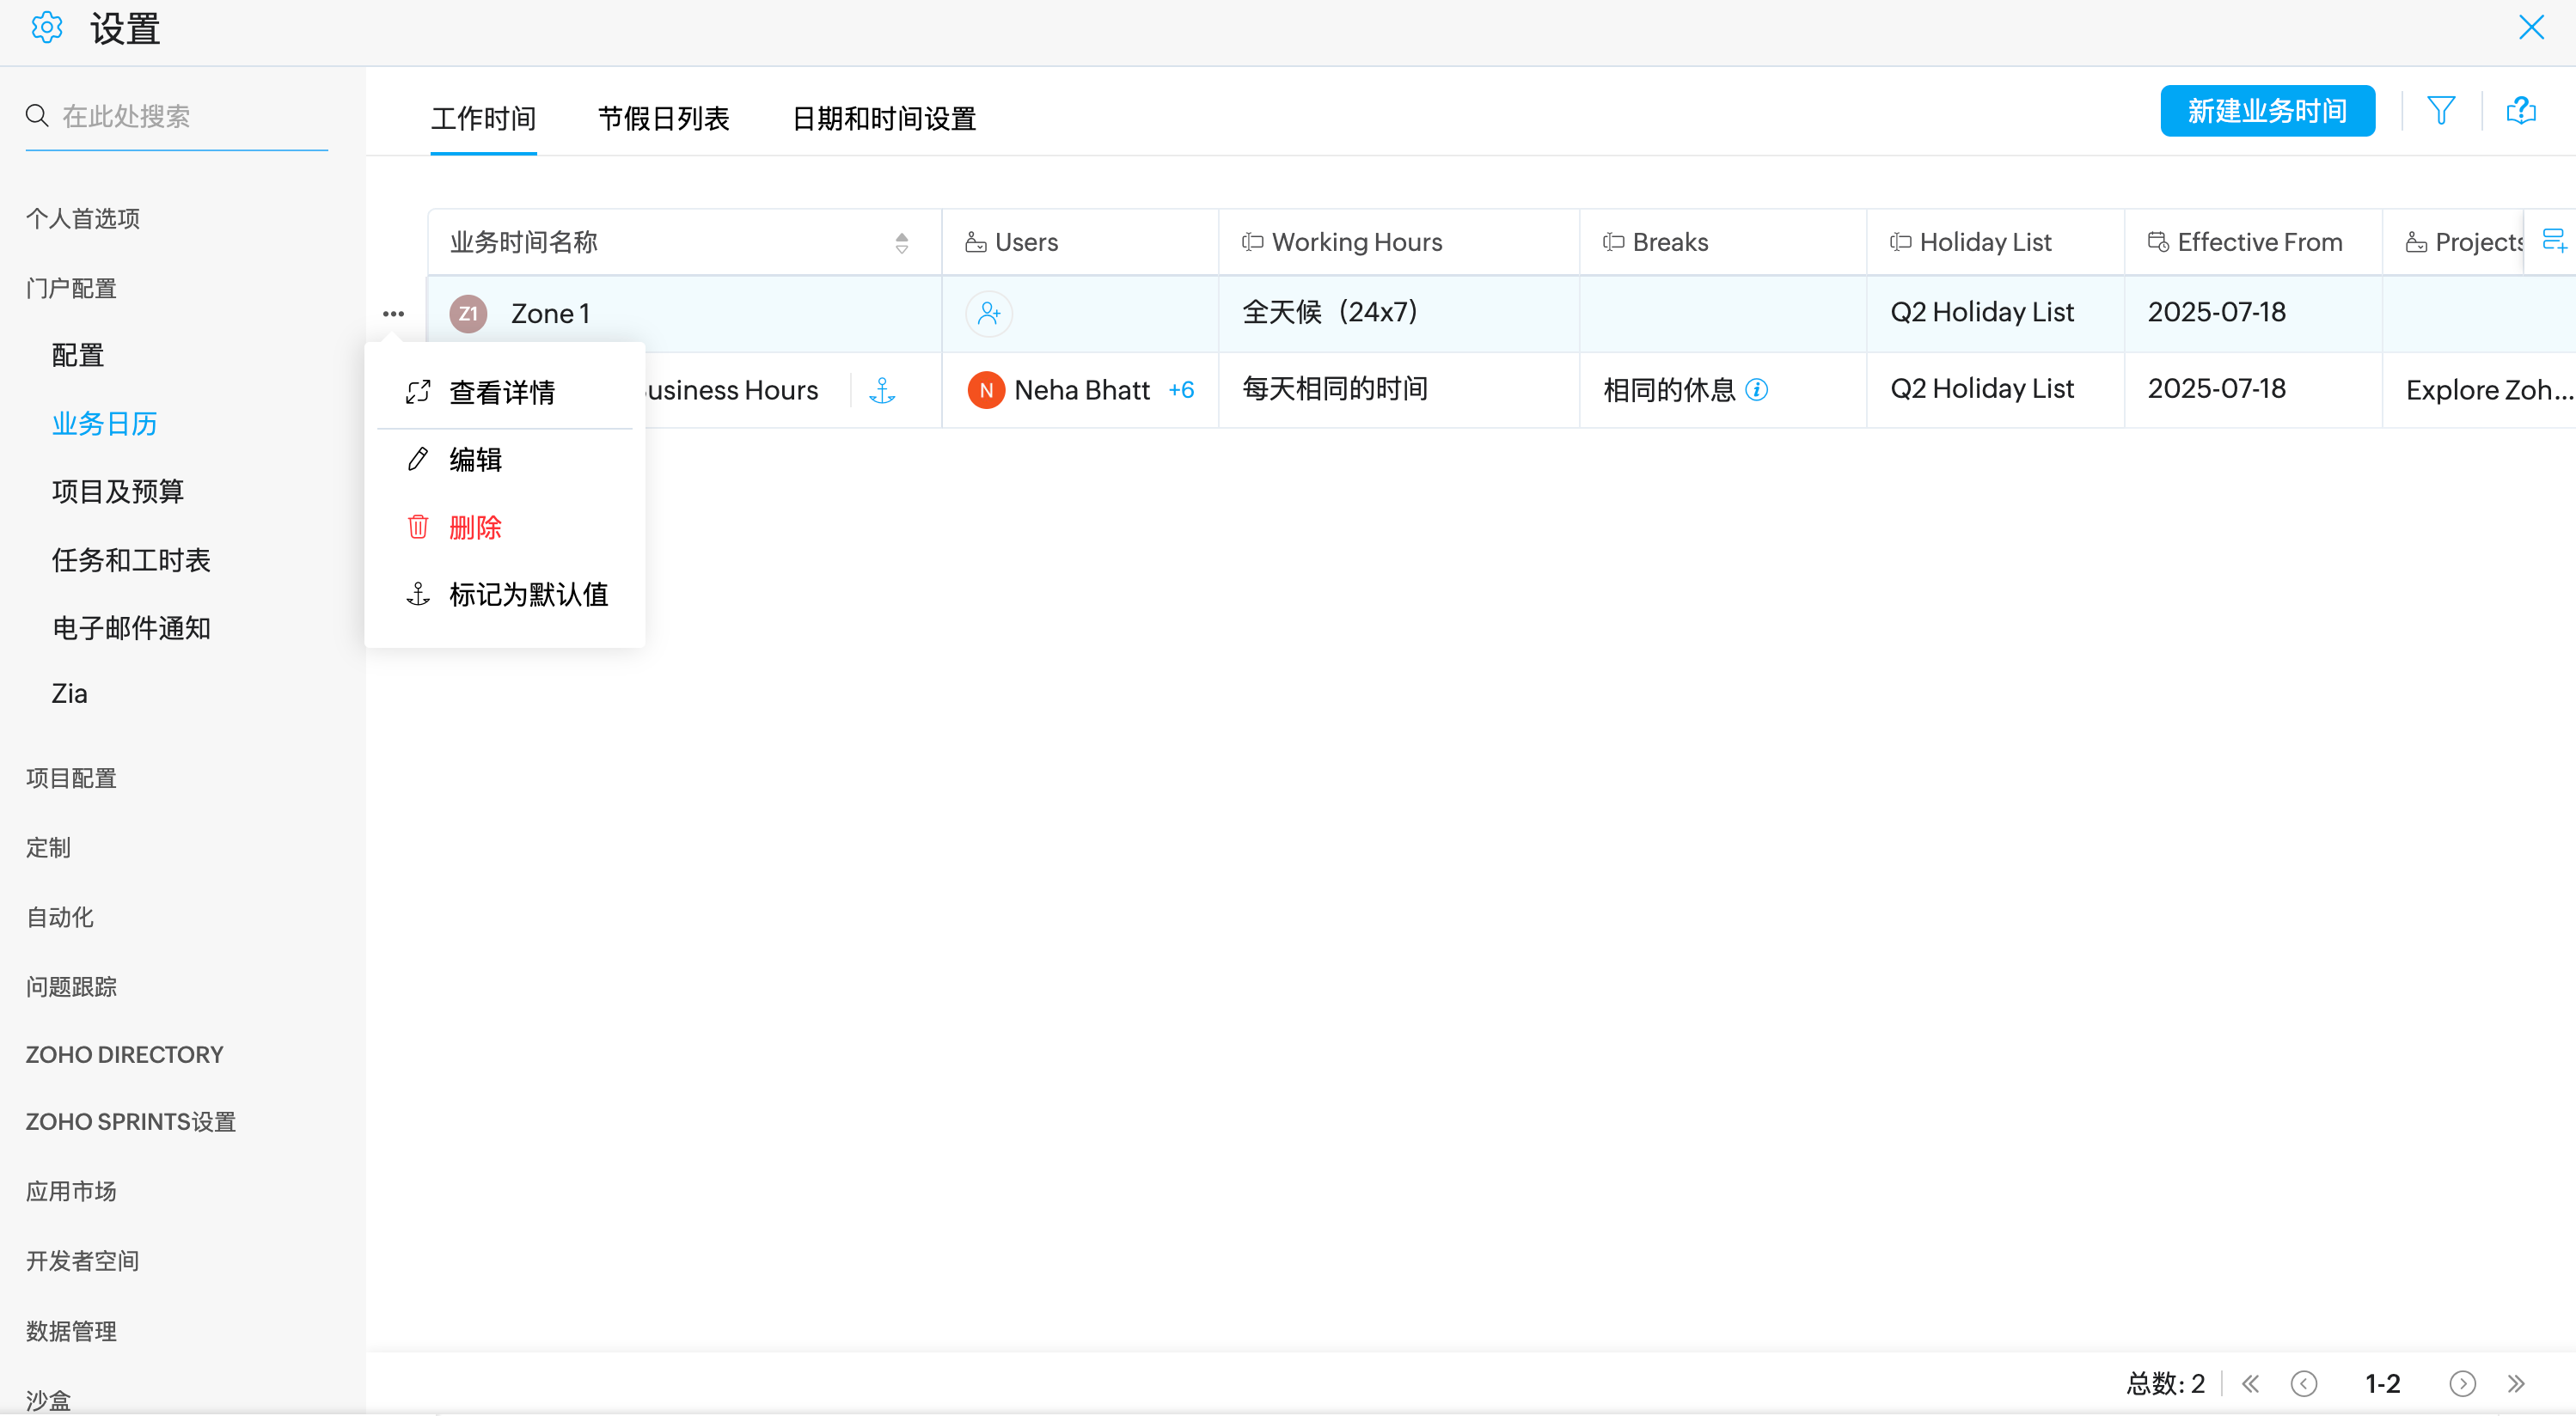Open the 日期和时间设置 tab
The height and width of the screenshot is (1416, 2576).
tap(883, 118)
